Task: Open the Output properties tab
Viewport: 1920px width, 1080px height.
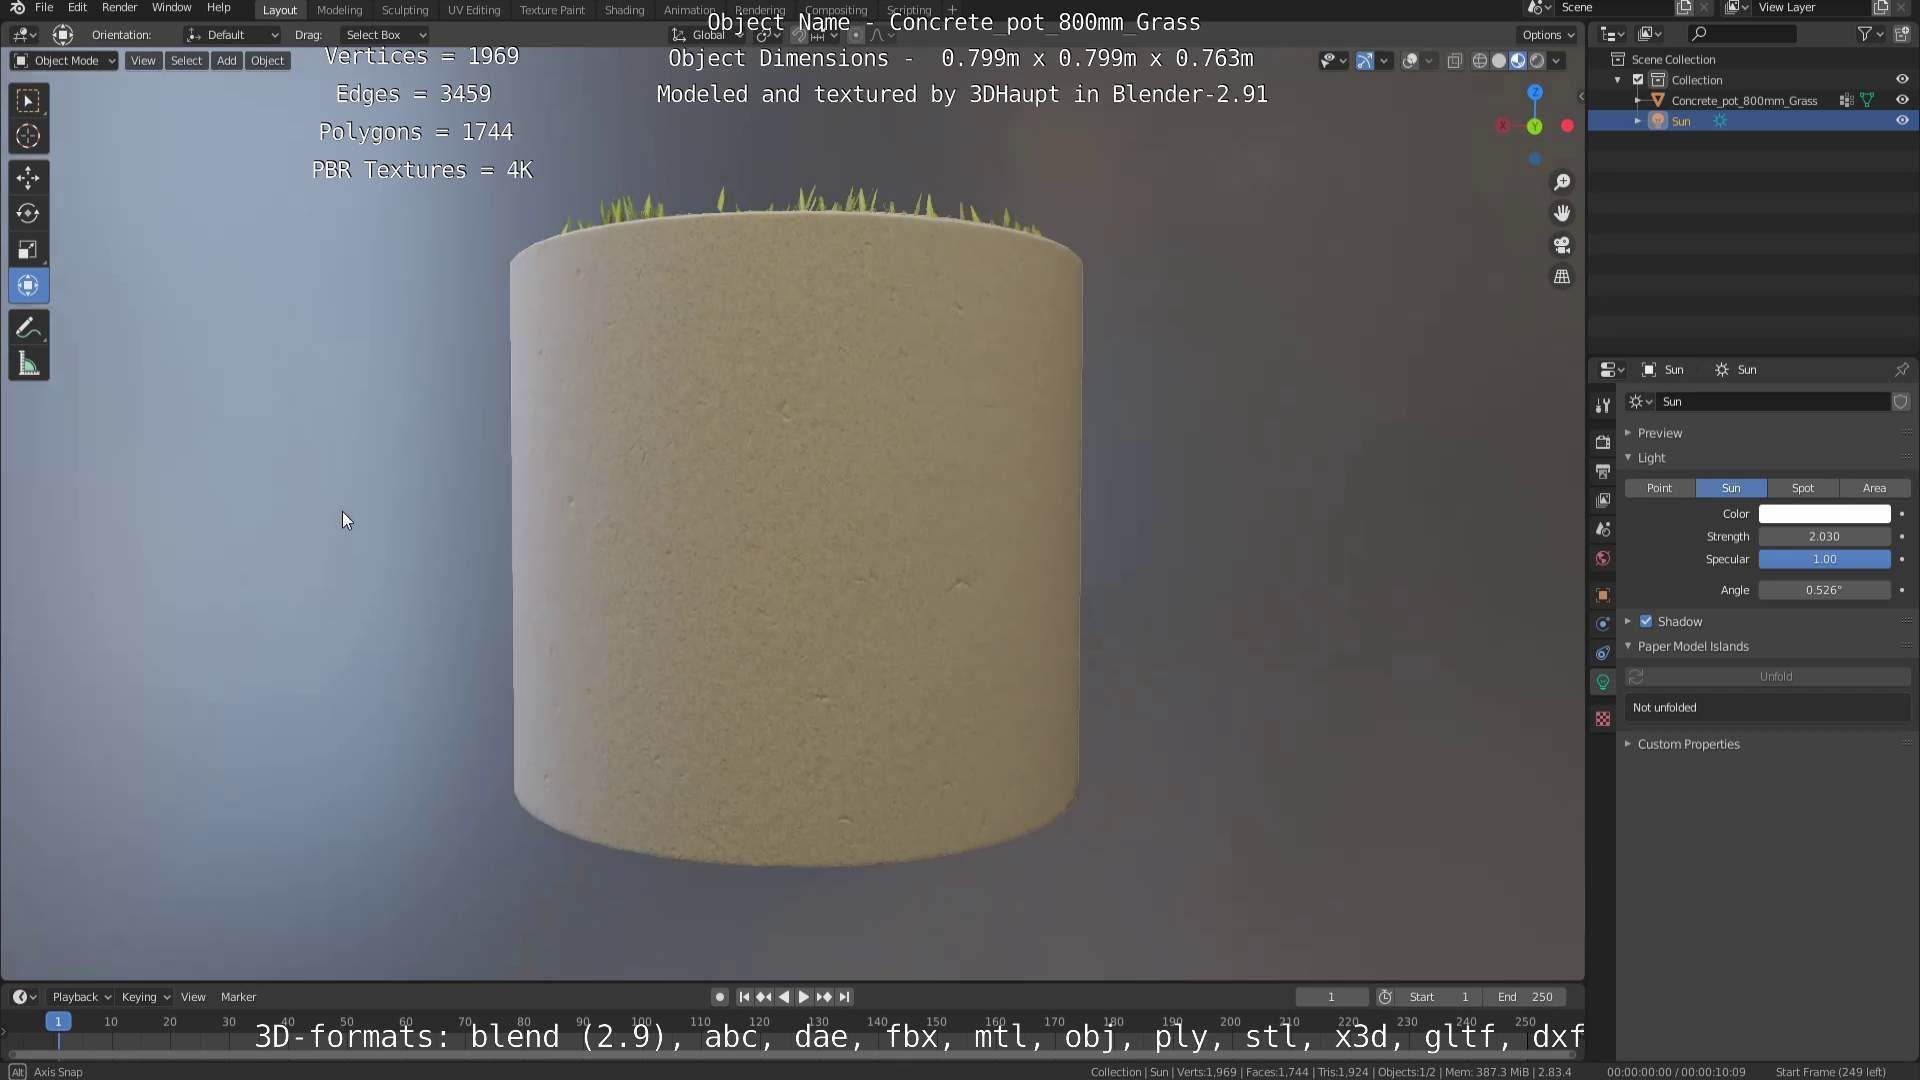Action: 1603,471
